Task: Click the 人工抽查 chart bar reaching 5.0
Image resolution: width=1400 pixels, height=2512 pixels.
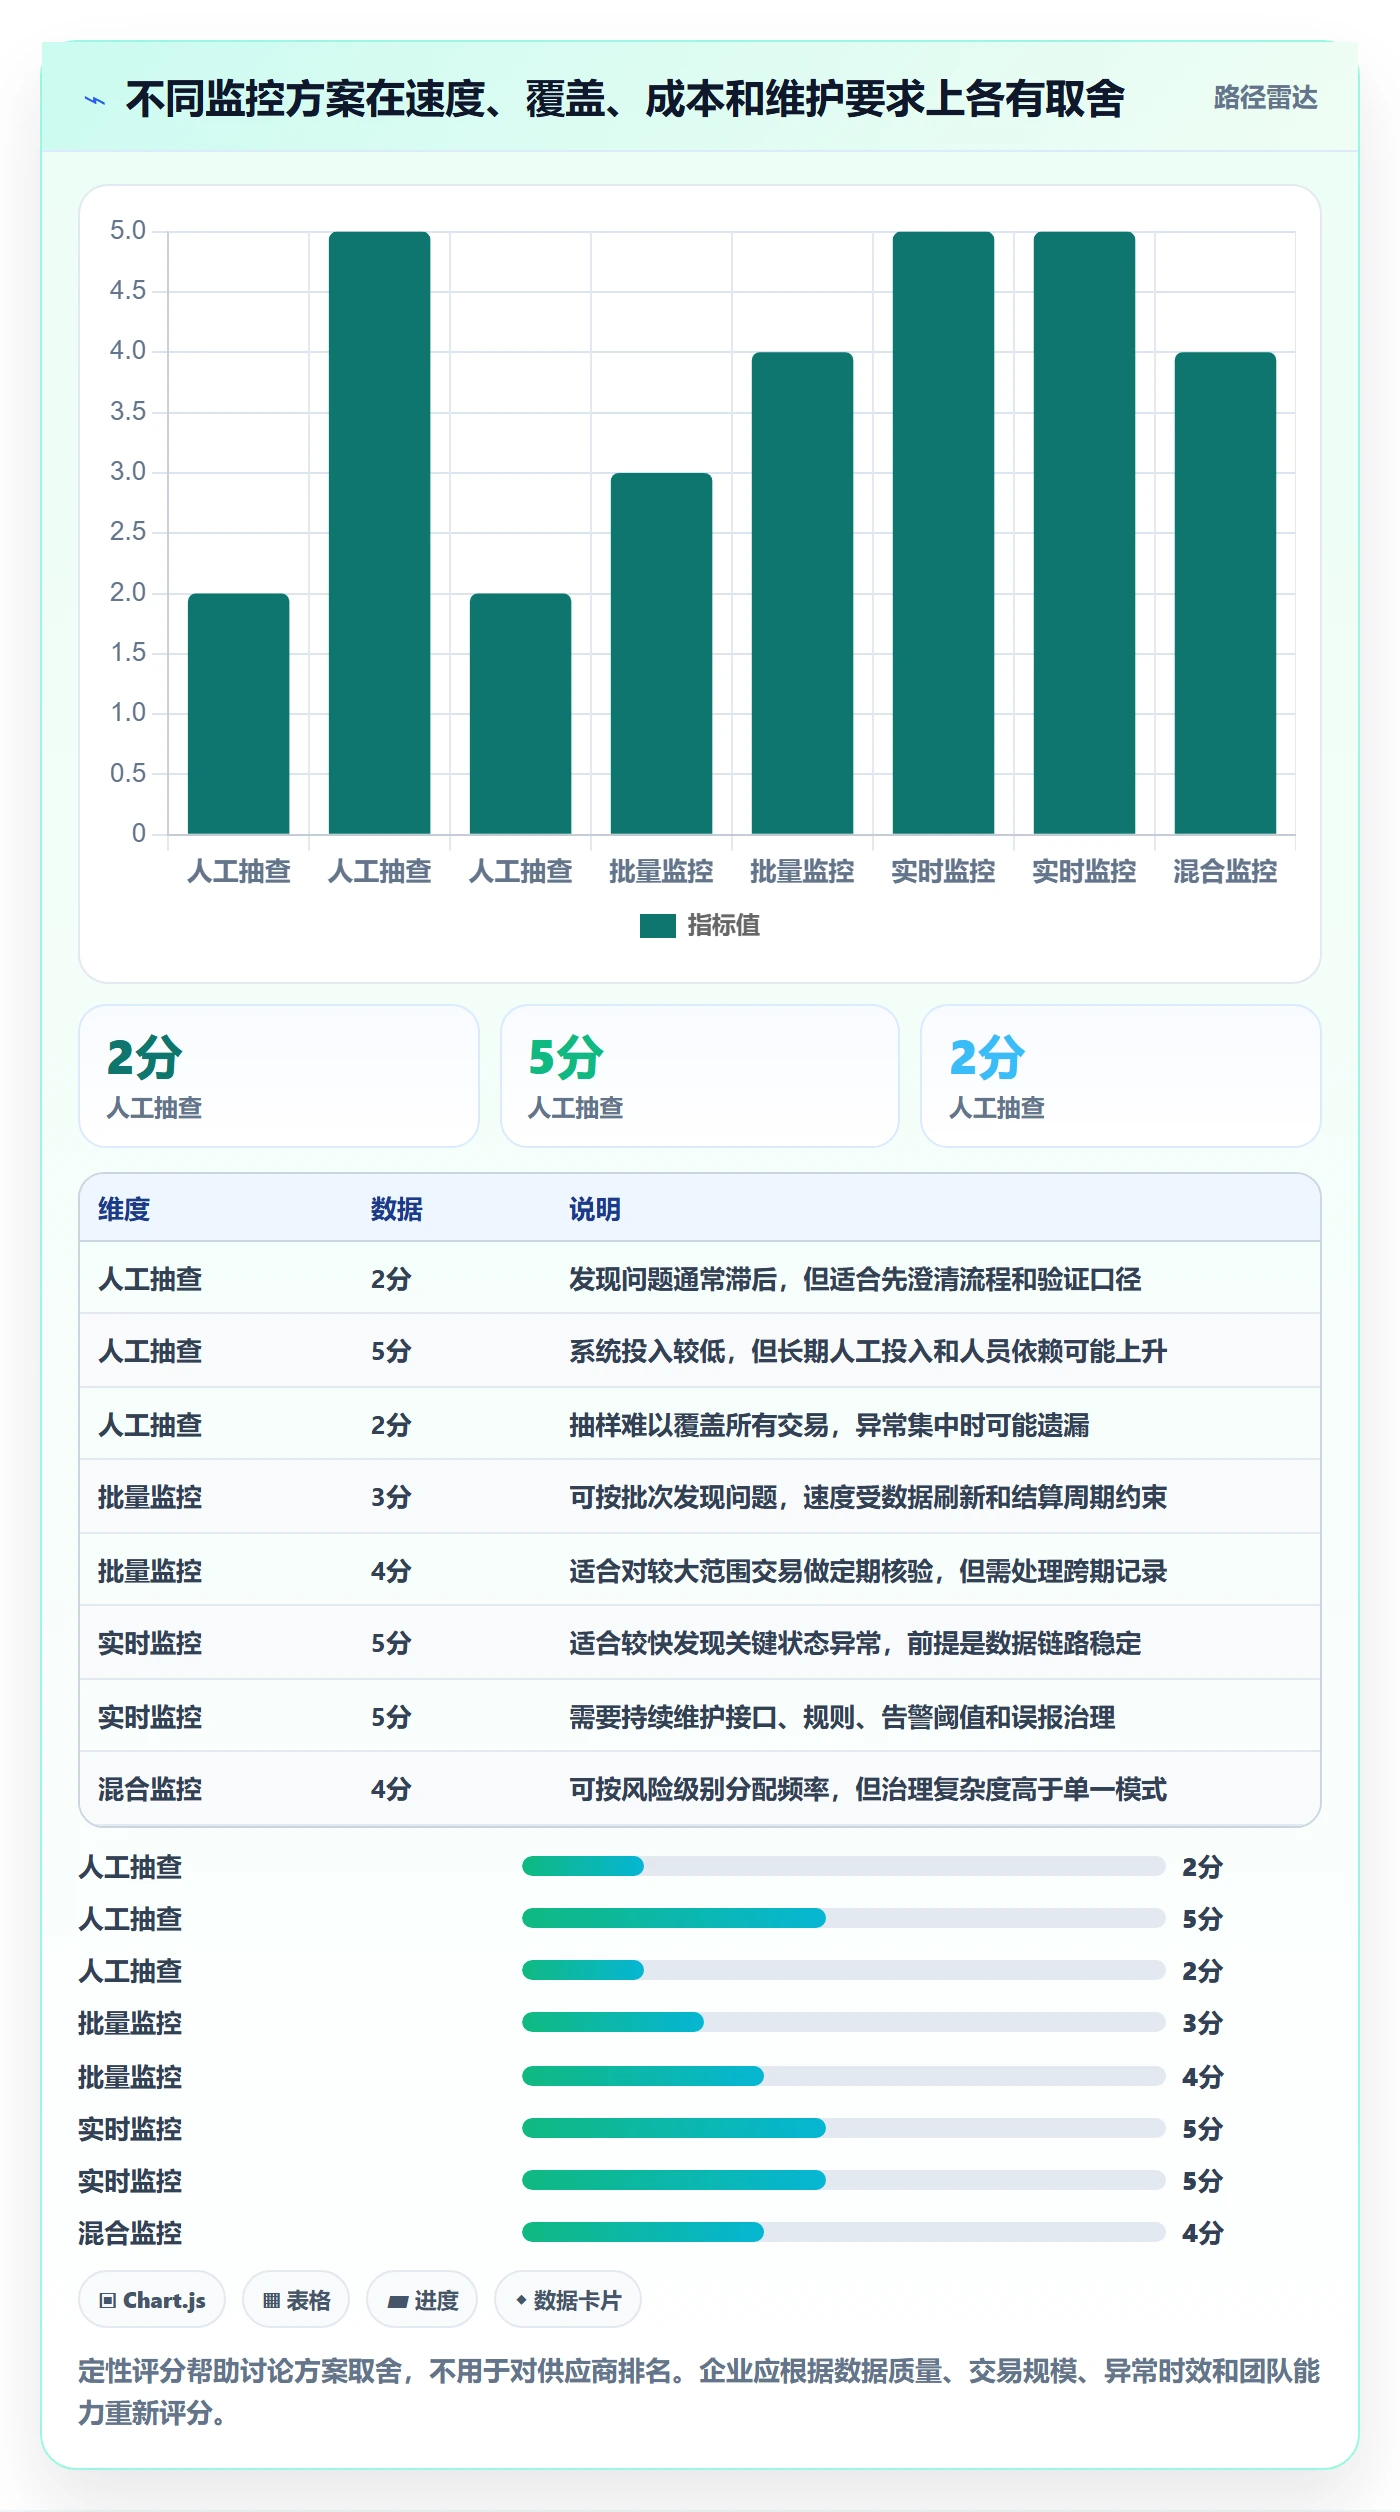Action: 379,533
